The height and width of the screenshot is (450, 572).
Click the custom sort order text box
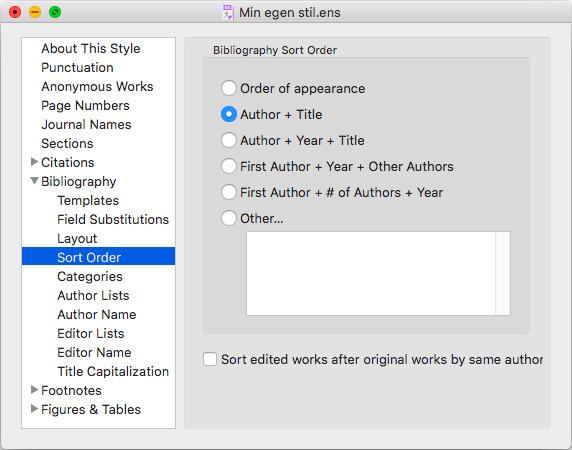pos(371,274)
